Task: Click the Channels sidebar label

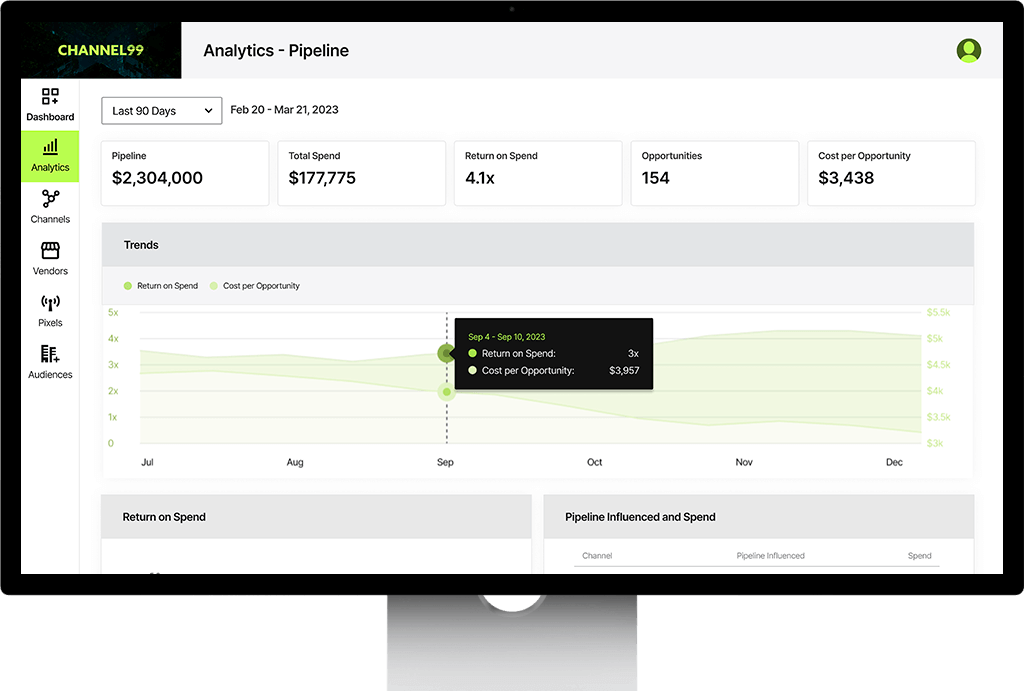Action: 50,219
